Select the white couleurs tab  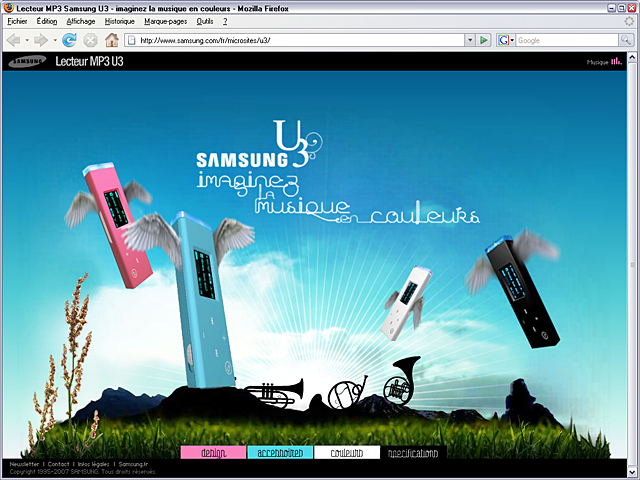click(347, 453)
